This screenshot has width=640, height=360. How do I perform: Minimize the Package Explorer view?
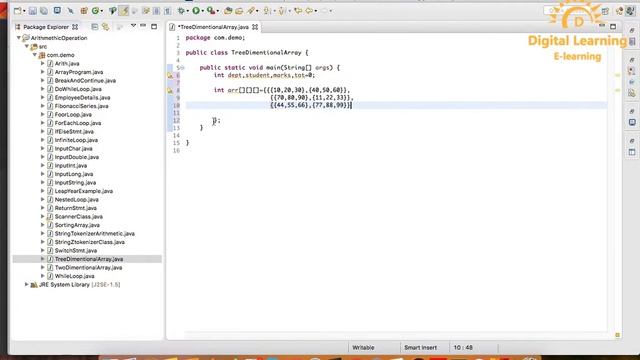(x=143, y=26)
